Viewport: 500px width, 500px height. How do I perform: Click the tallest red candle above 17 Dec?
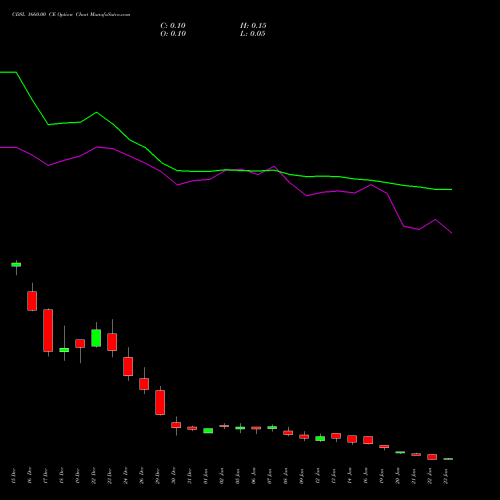pos(48,330)
